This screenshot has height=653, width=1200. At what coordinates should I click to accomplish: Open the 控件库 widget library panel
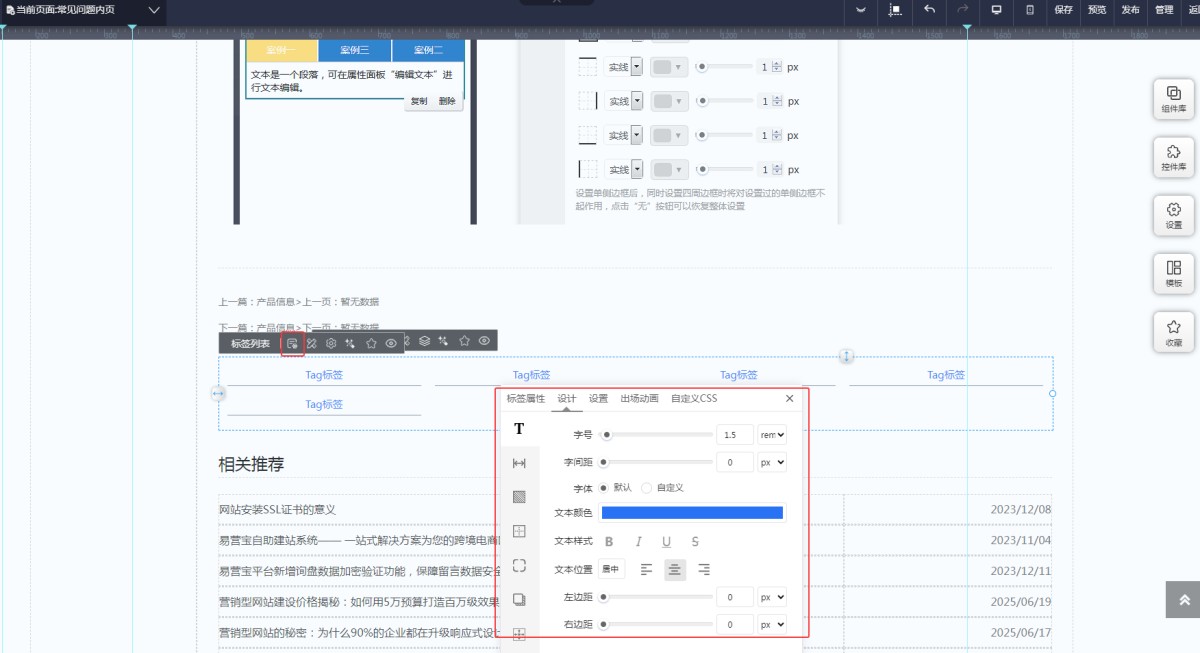[x=1174, y=157]
